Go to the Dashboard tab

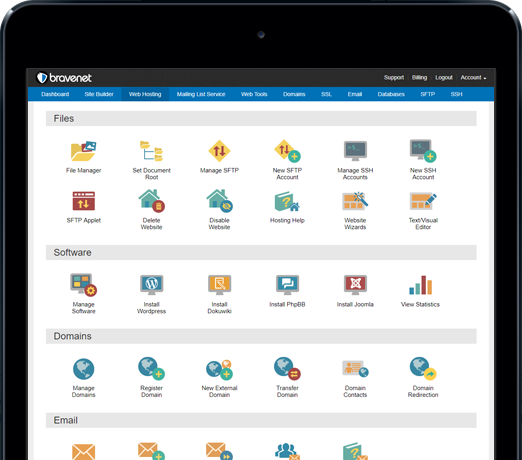click(x=55, y=94)
